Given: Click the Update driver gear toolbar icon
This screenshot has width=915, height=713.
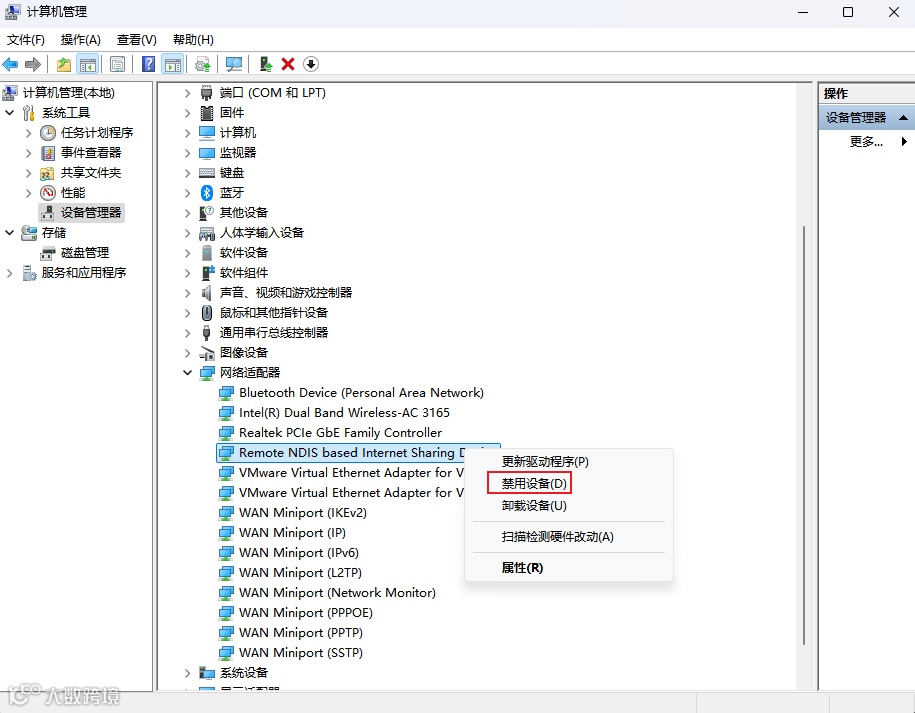Looking at the screenshot, I should (202, 64).
